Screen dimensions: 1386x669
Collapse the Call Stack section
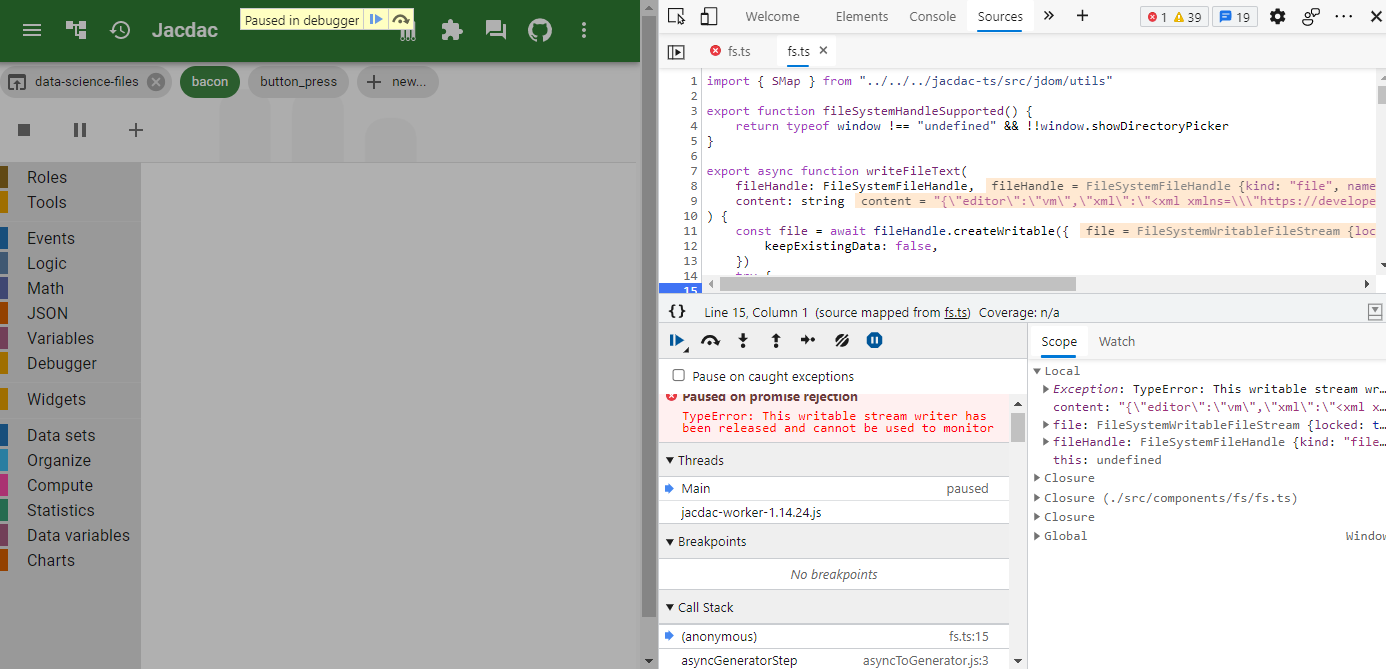tap(669, 607)
